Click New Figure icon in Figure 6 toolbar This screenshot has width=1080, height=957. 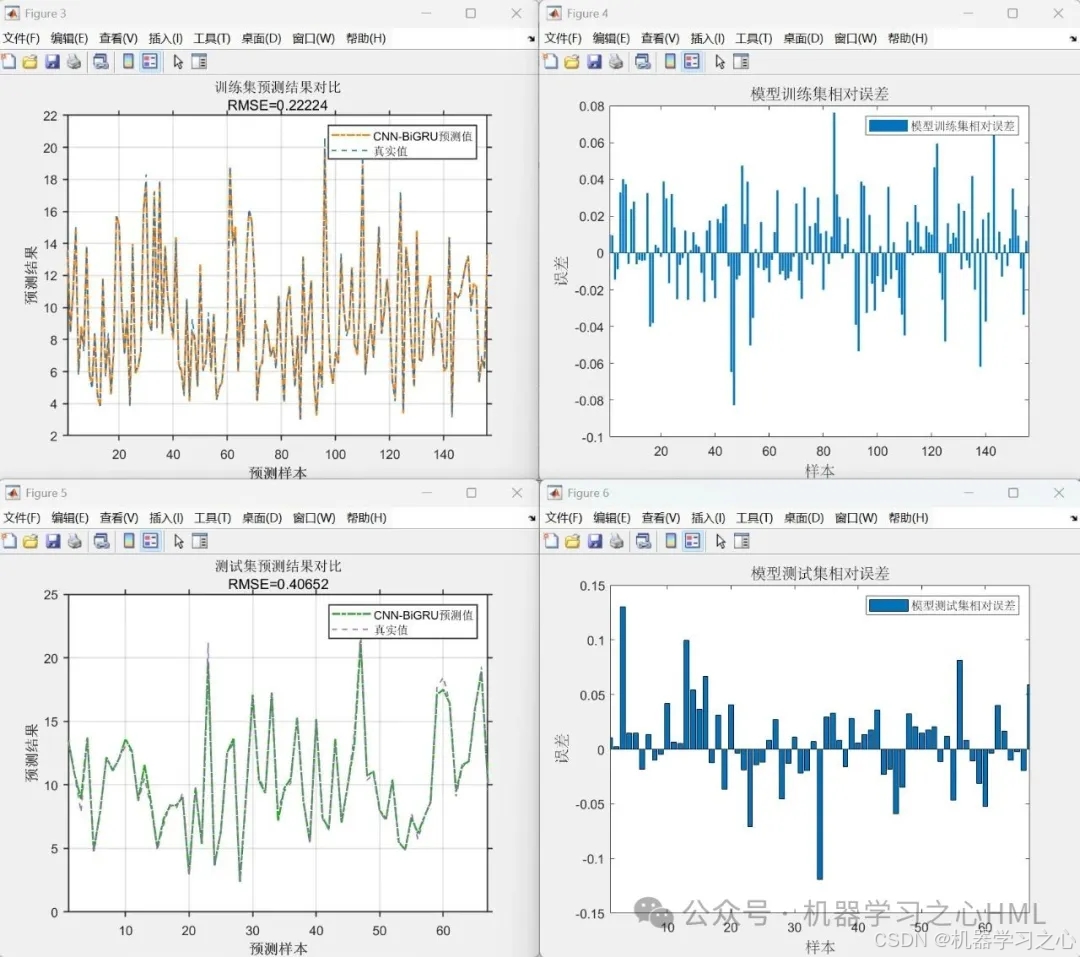pyautogui.click(x=552, y=542)
